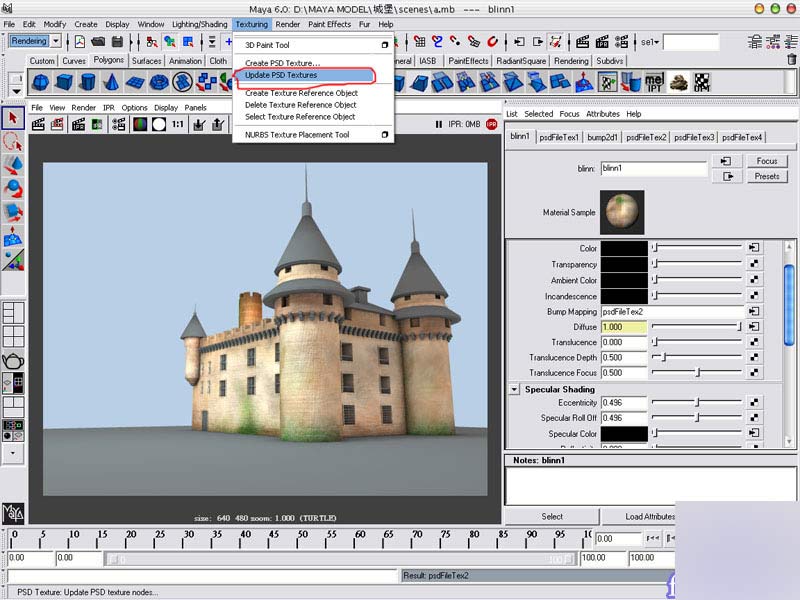Click the Eccentricity slider
Viewport: 800px width, 600px height.
(x=696, y=403)
